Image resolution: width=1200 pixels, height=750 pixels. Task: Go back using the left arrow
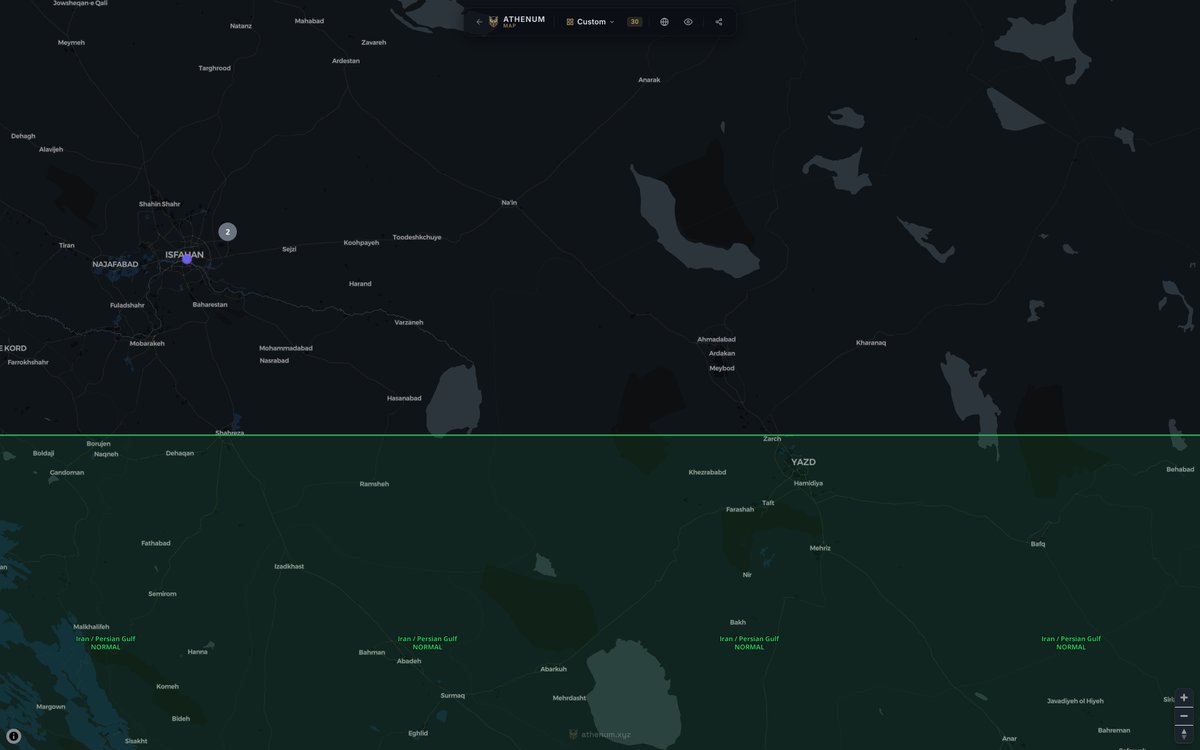pyautogui.click(x=479, y=22)
